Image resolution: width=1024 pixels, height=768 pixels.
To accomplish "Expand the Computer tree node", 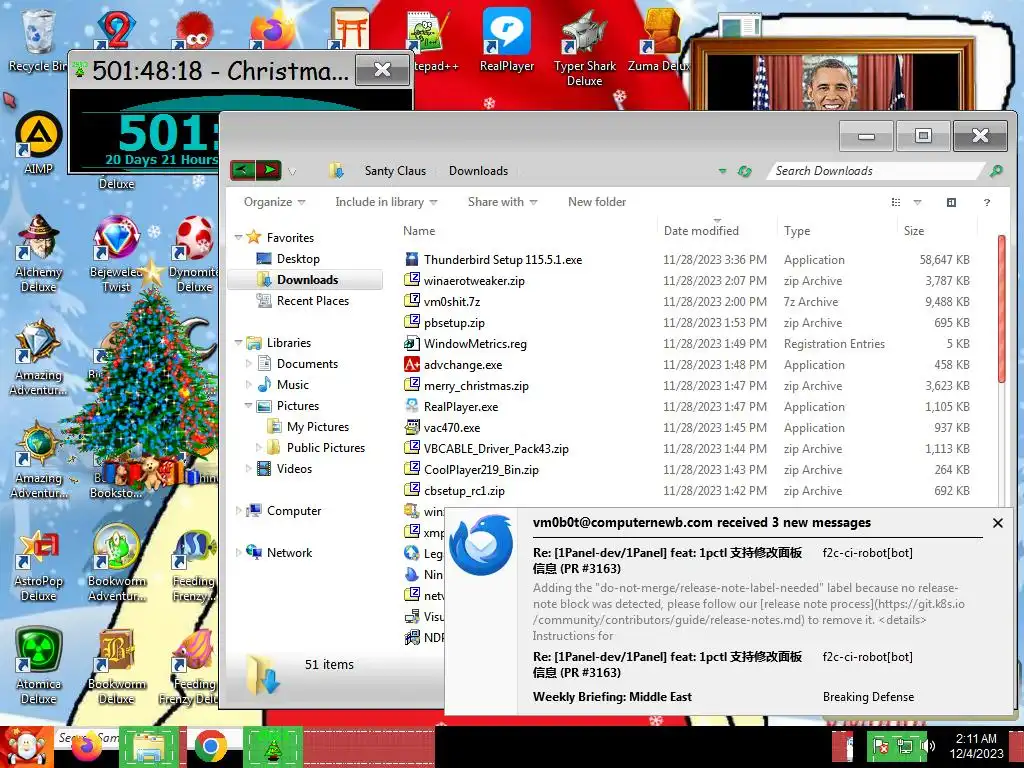I will [x=238, y=511].
